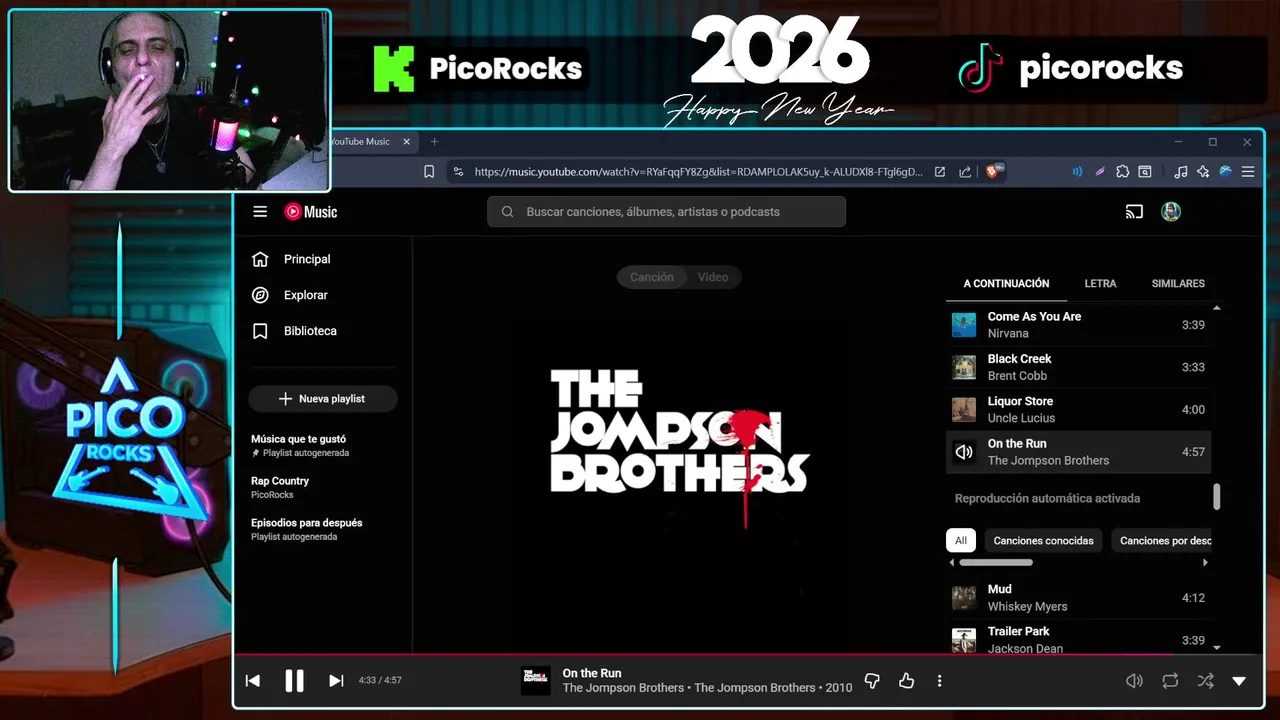1280x720 pixels.
Task: Select the Letra lyrics tab
Action: coord(1100,283)
